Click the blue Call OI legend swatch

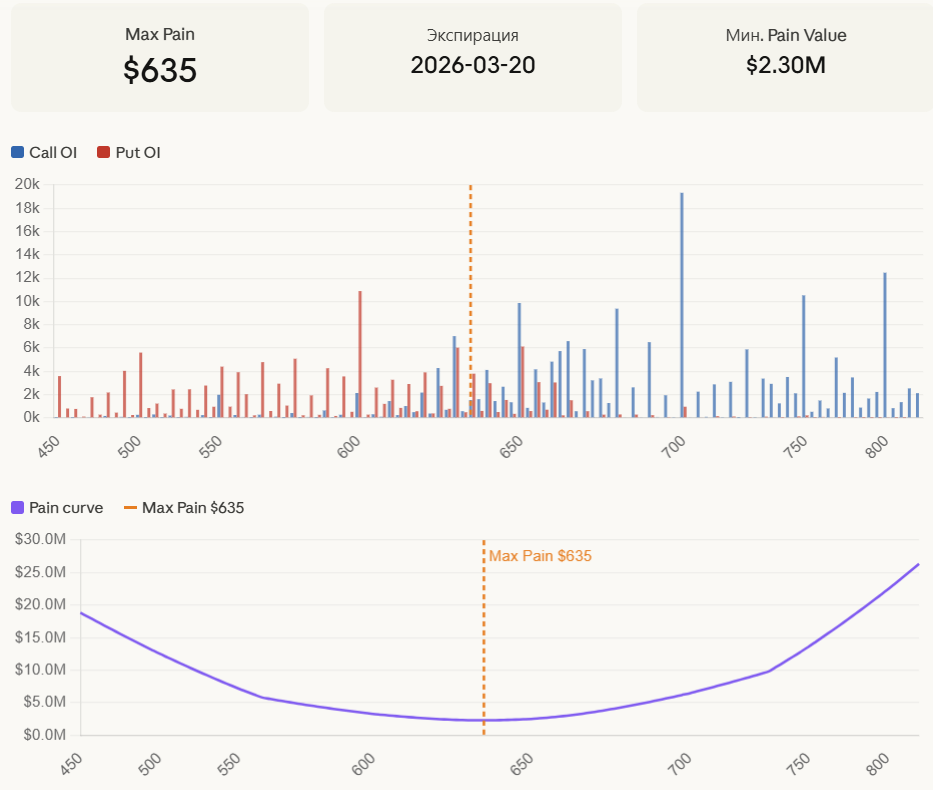[18, 153]
